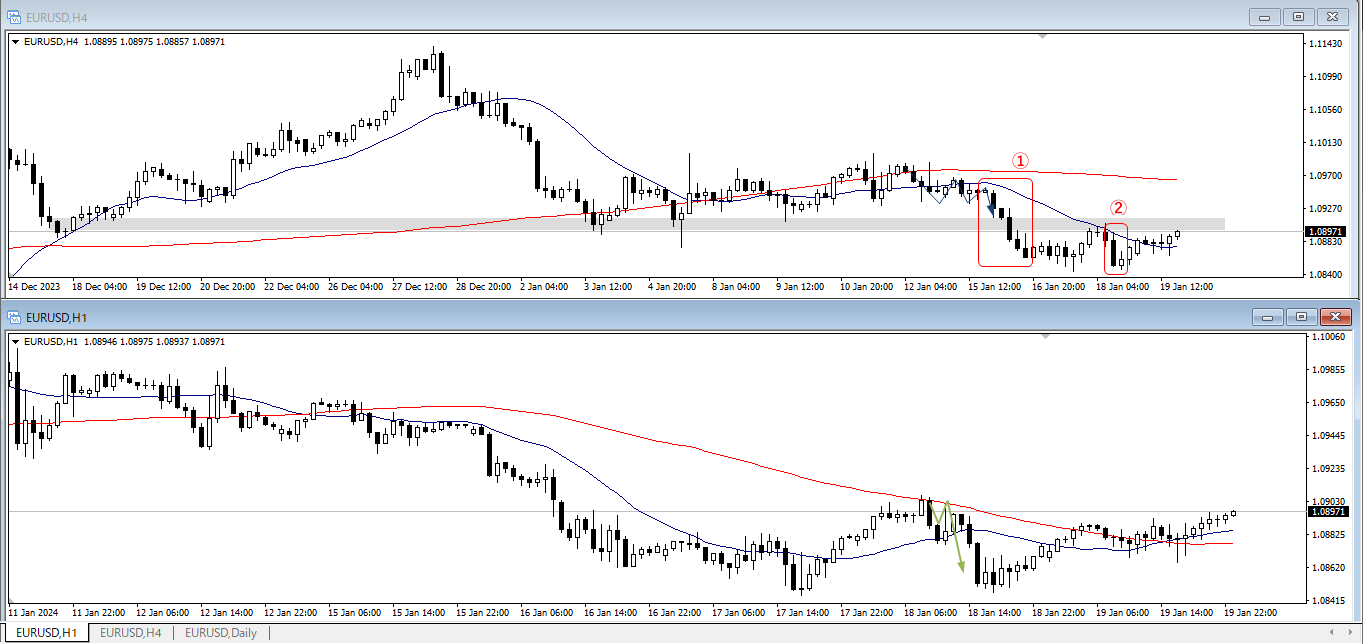Click the 1.08971 price label on H4 chart
1363x644 pixels.
1324,232
